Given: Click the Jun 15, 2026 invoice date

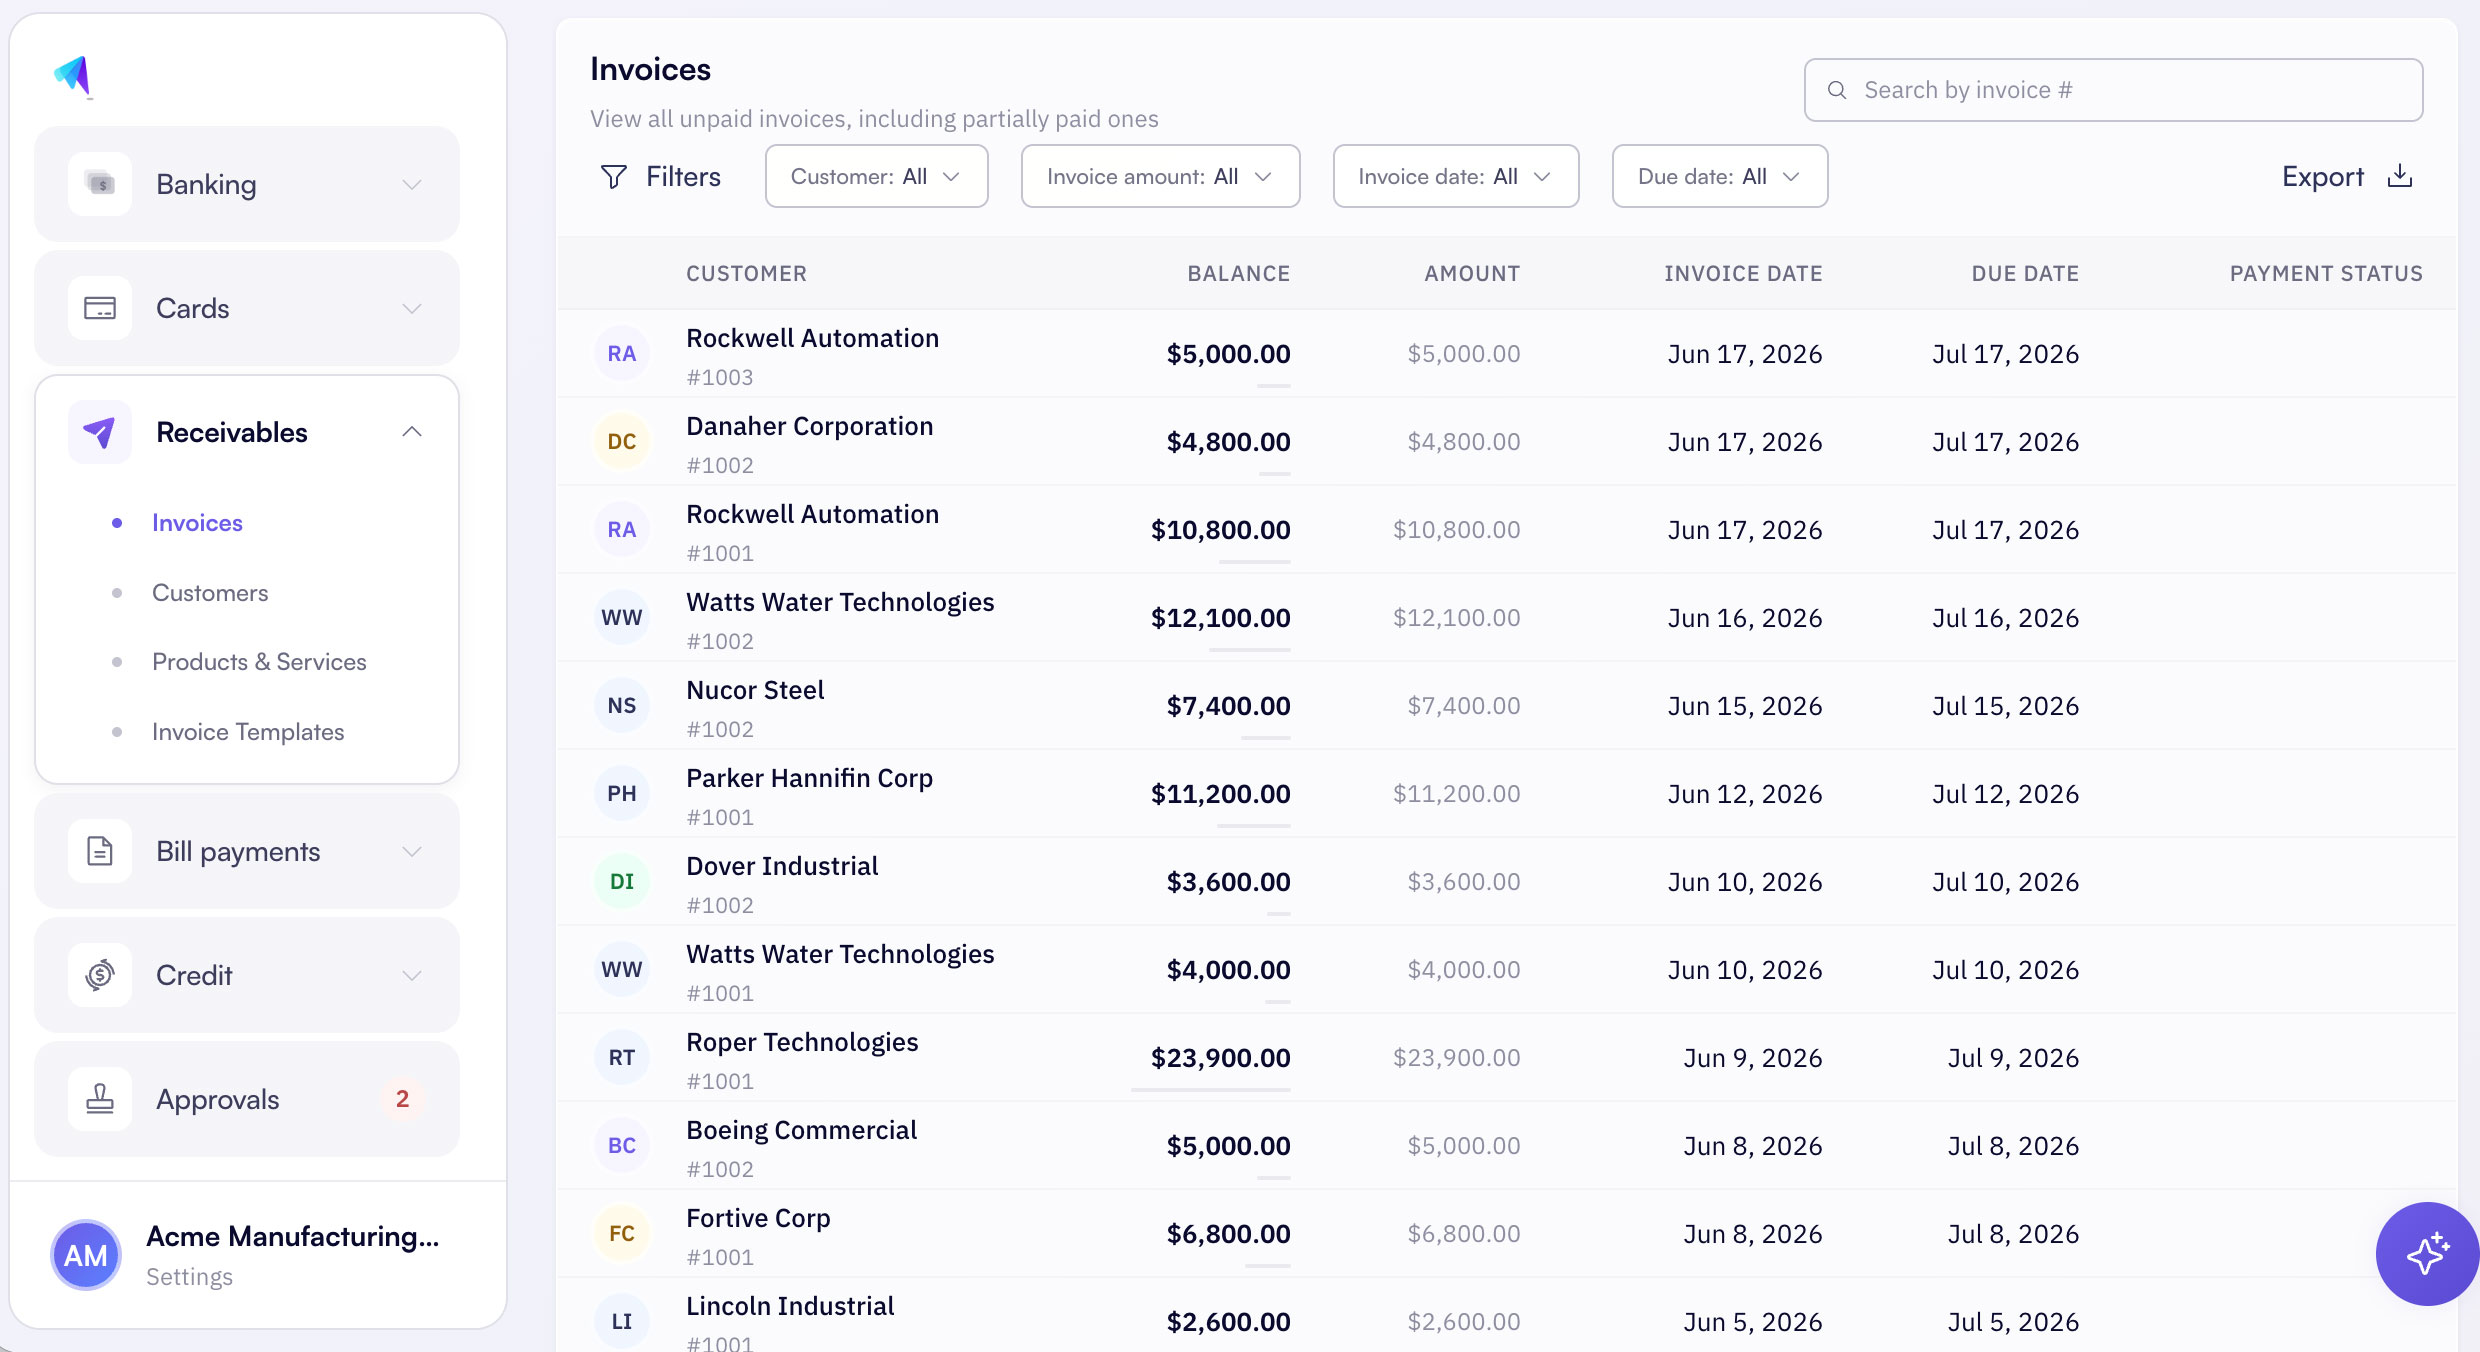Looking at the screenshot, I should pos(1745,706).
